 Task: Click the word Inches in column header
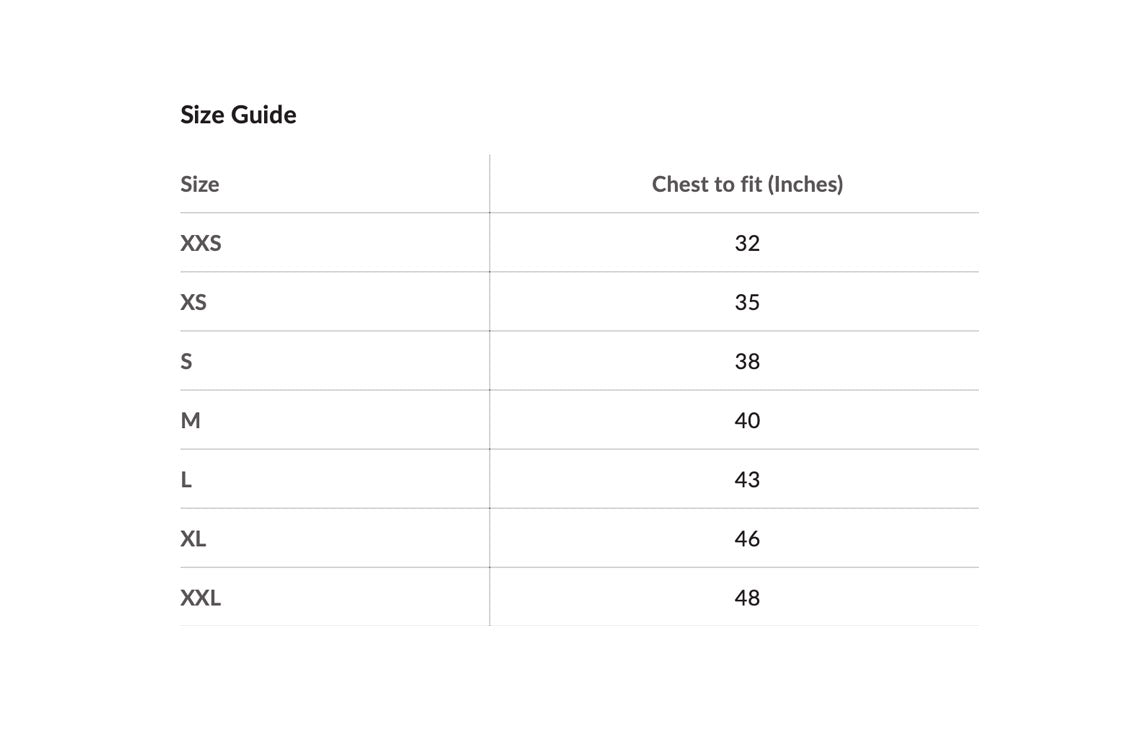pyautogui.click(x=806, y=184)
